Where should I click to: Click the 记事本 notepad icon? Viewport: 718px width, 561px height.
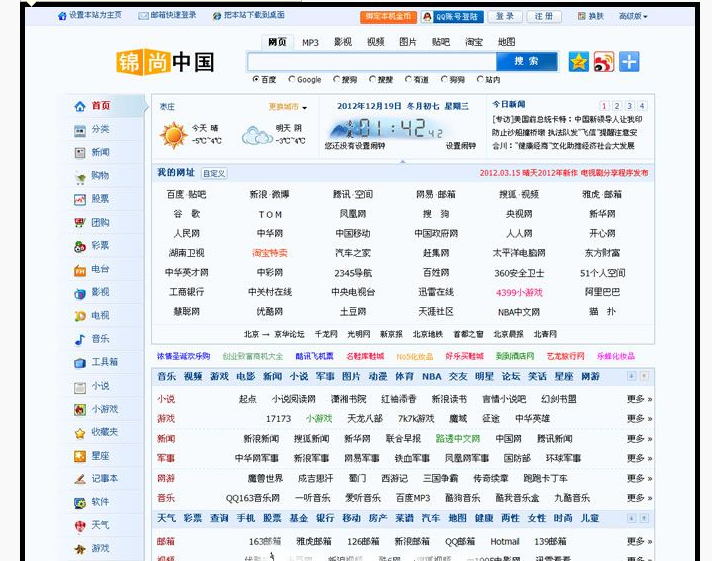pyautogui.click(x=80, y=479)
